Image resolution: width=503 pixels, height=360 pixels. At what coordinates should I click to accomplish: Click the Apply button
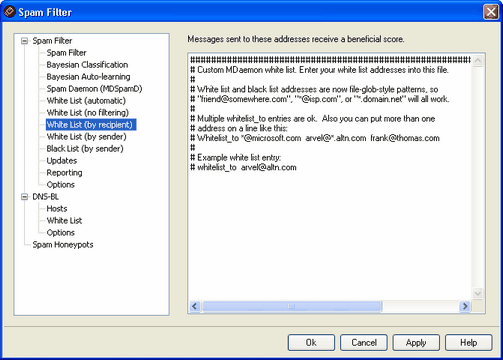point(416,343)
